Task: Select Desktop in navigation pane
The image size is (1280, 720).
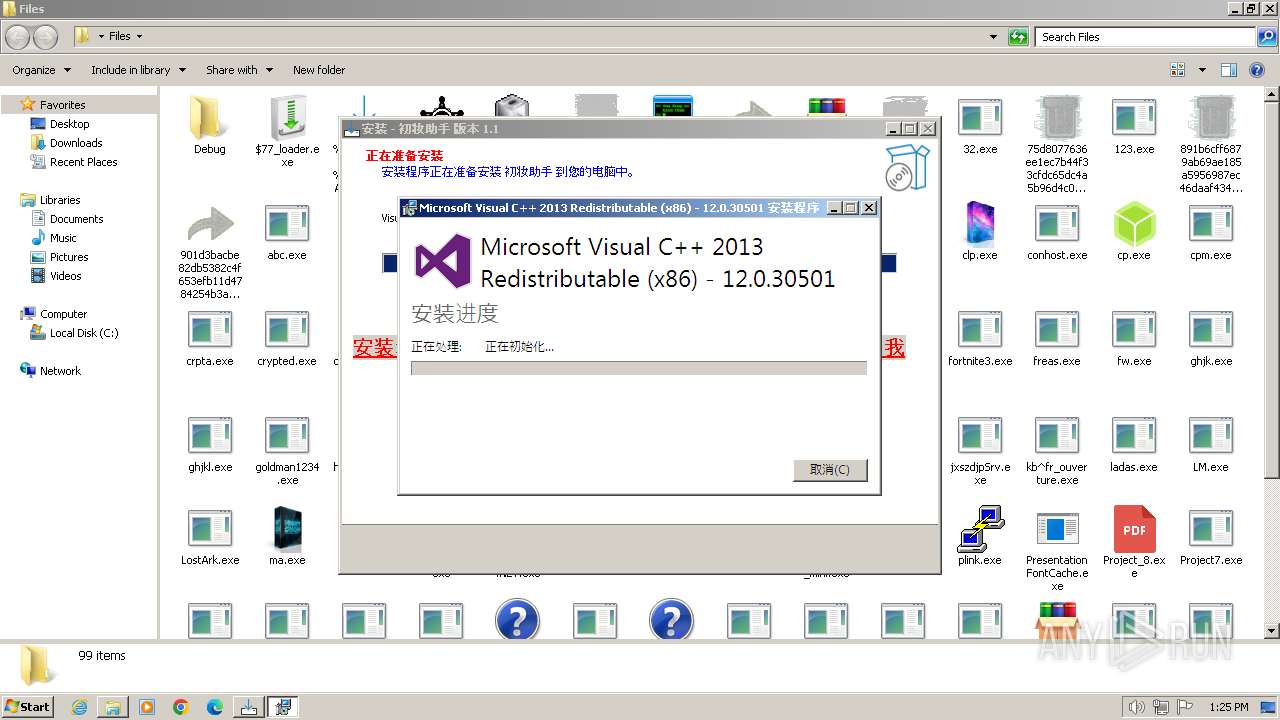Action: click(69, 124)
